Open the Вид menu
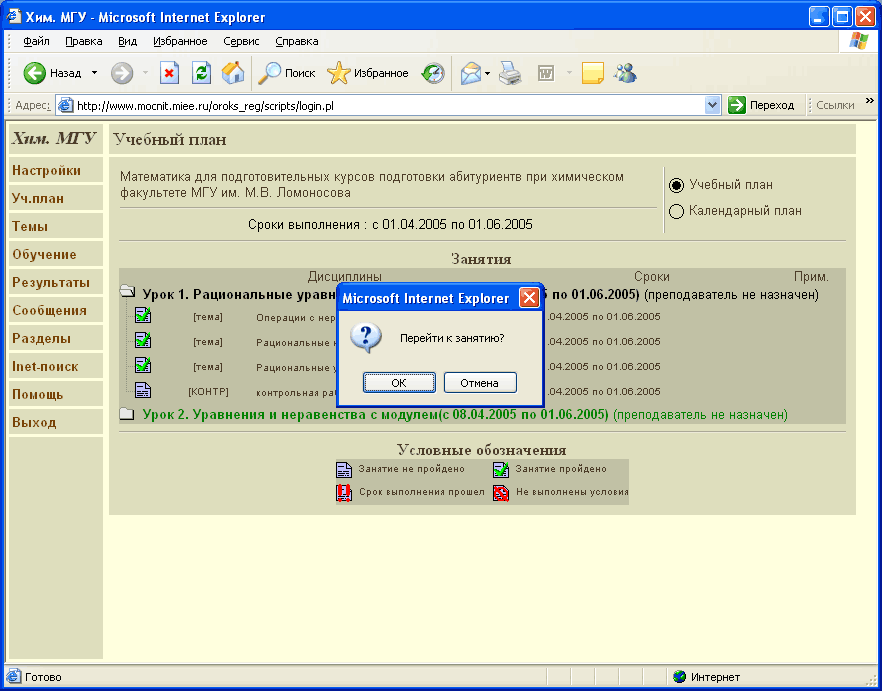 [128, 42]
